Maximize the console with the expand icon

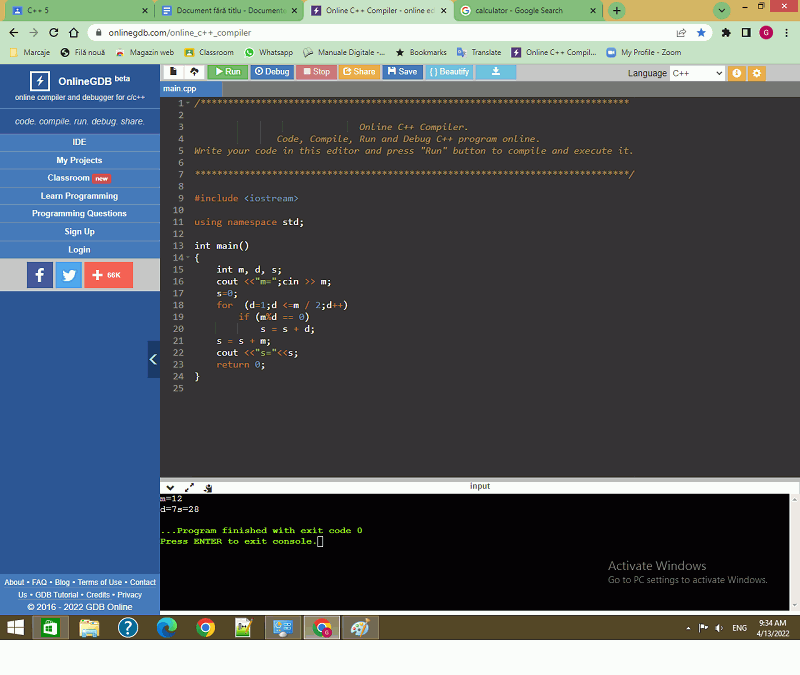[190, 488]
